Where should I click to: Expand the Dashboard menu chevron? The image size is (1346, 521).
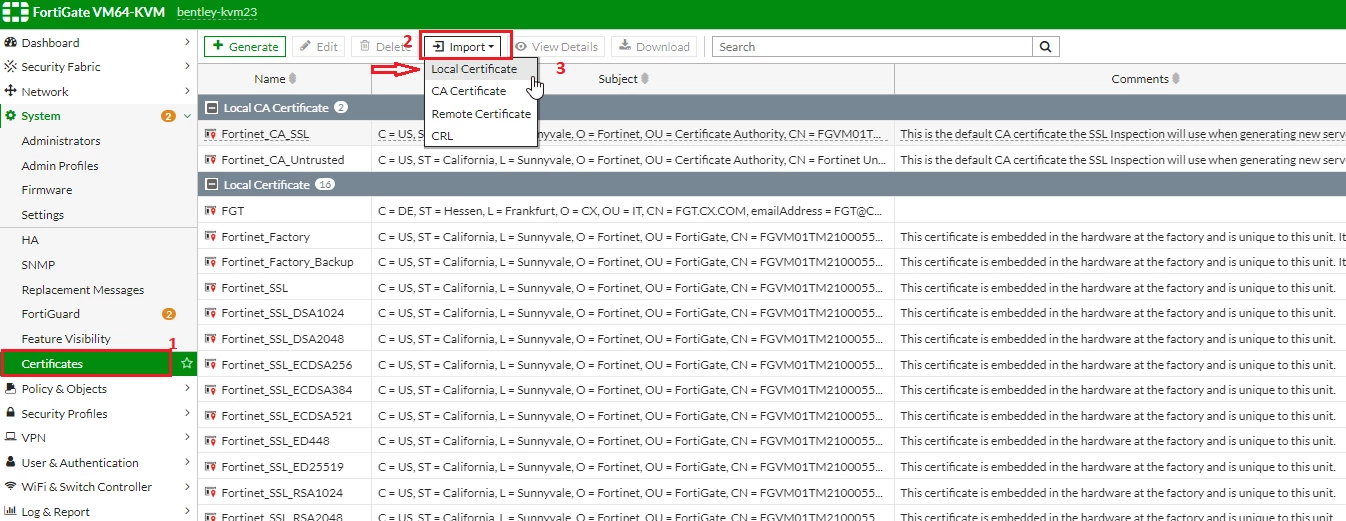[187, 43]
